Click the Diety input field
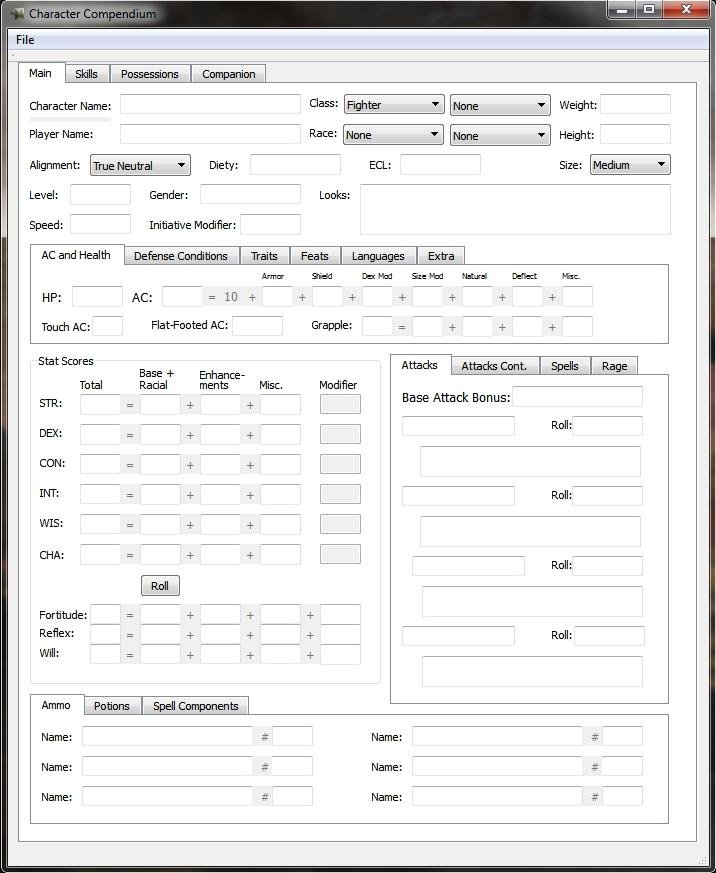 [x=295, y=165]
